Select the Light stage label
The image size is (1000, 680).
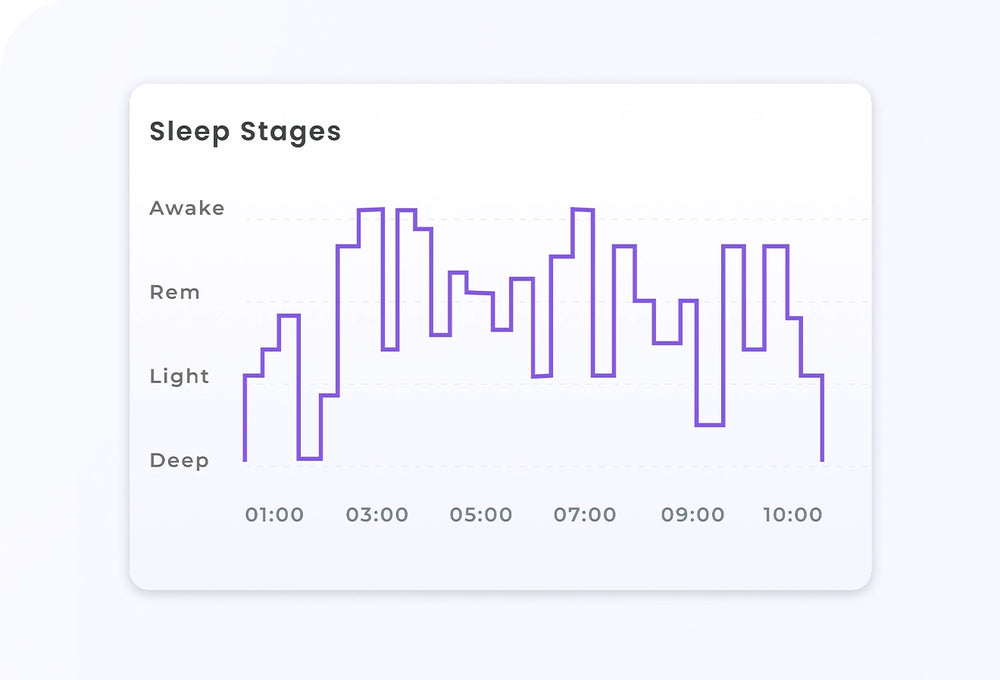180,377
